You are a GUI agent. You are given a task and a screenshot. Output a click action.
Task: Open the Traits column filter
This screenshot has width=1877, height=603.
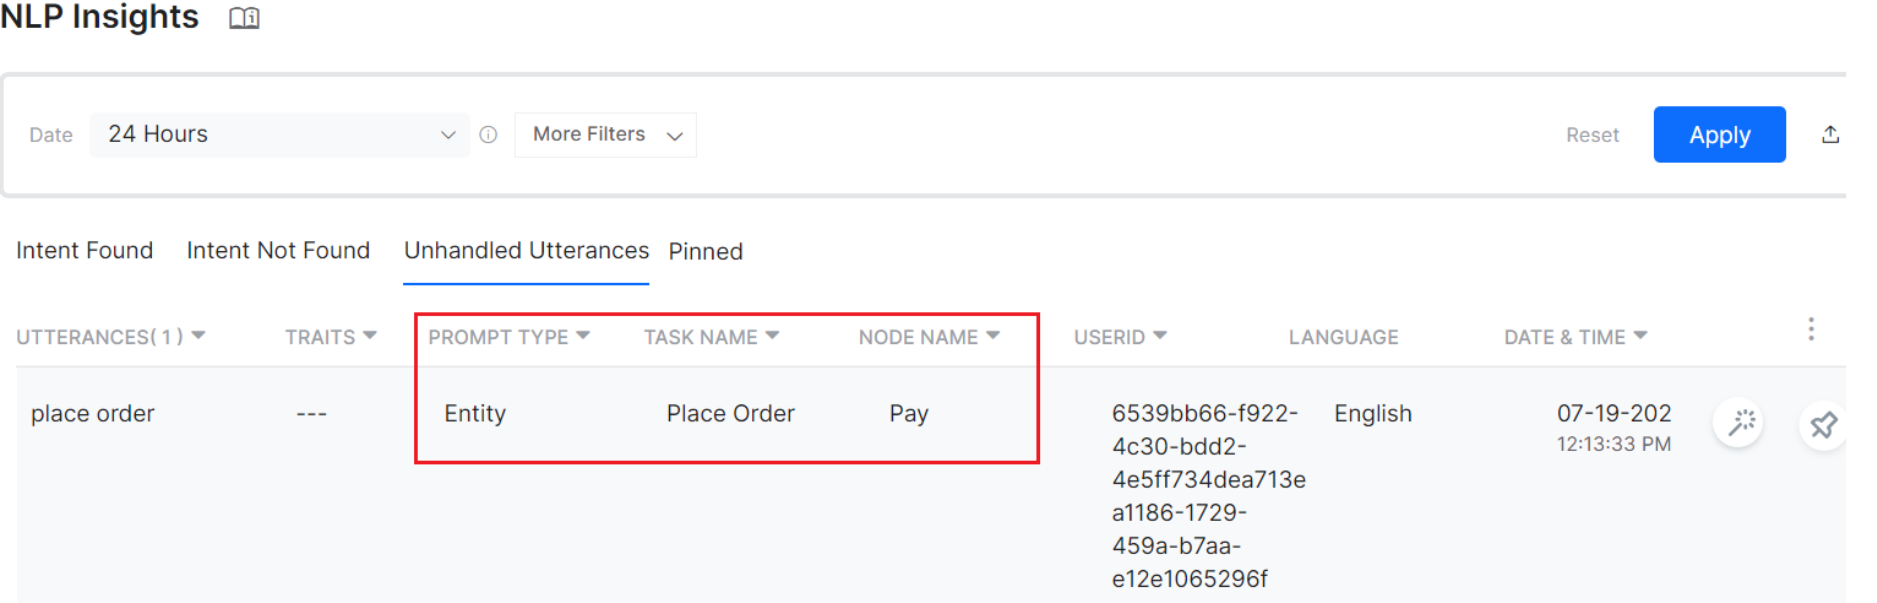tap(370, 336)
